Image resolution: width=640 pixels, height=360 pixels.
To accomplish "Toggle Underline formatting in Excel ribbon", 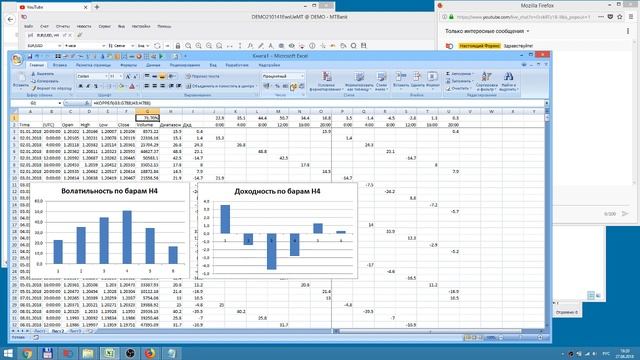I will (96, 86).
